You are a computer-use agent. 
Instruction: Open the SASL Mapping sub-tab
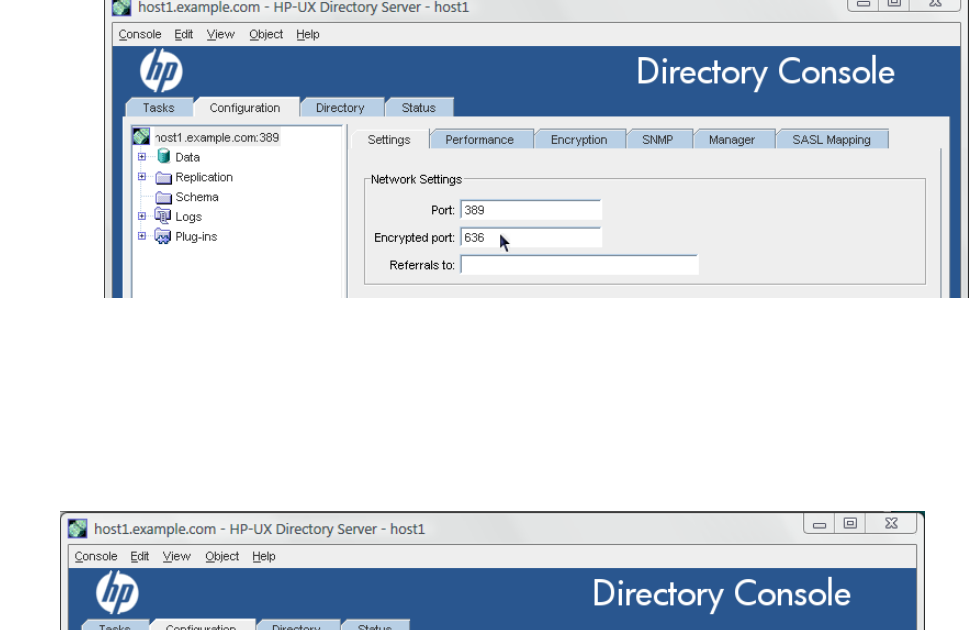[x=832, y=140]
